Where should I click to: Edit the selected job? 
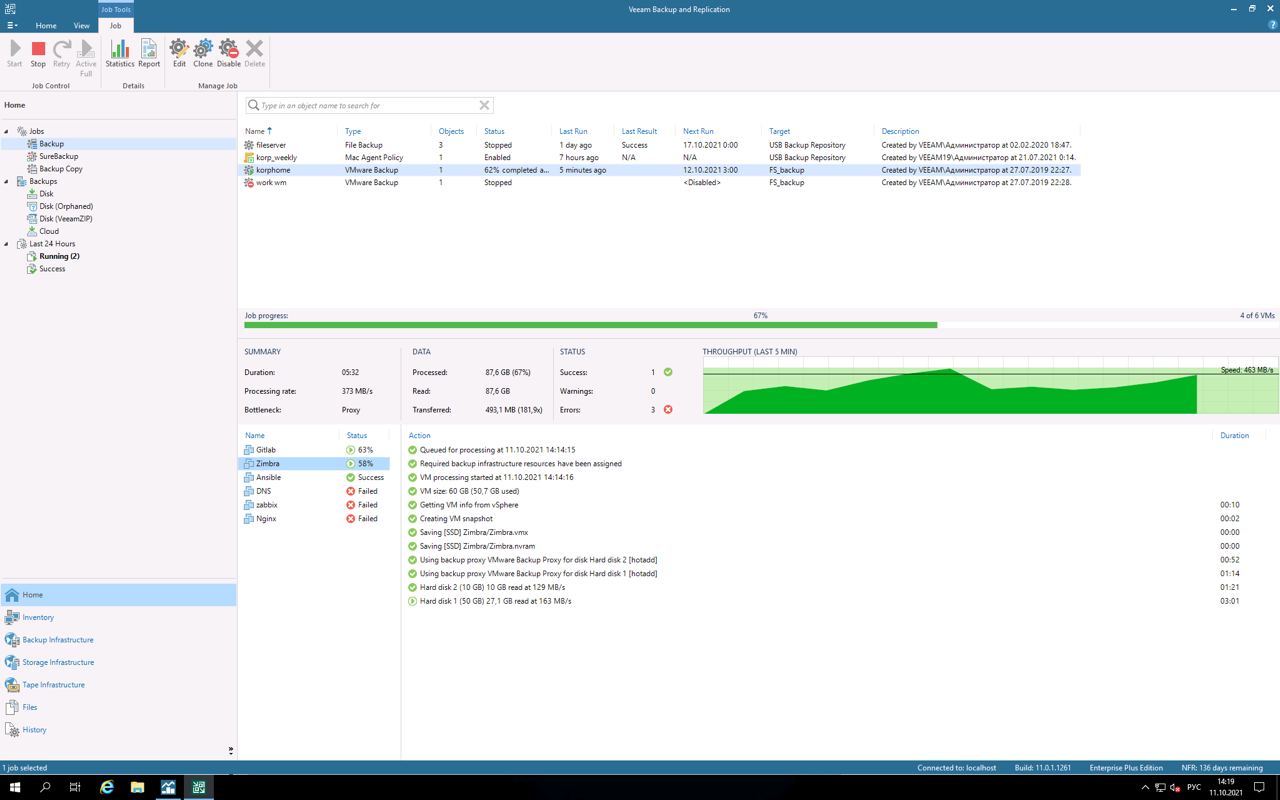[x=179, y=53]
